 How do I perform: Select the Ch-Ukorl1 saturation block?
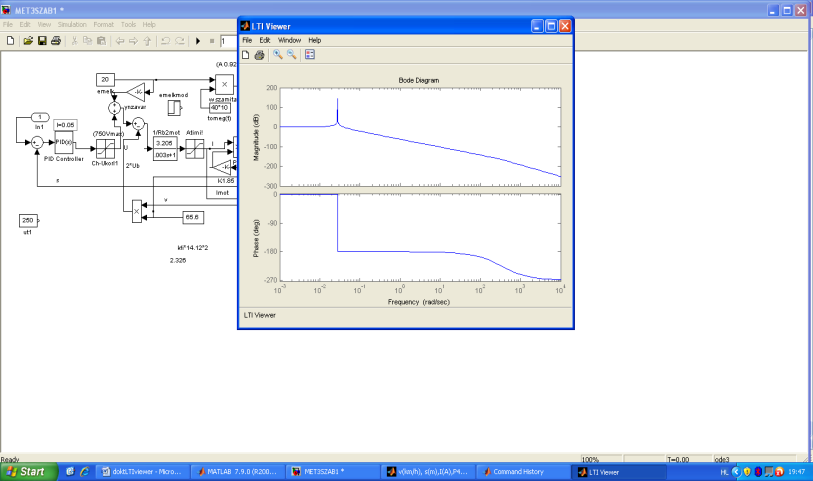coord(105,149)
